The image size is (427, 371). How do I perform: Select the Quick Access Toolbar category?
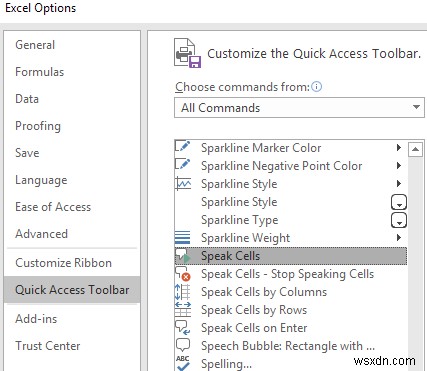72,290
